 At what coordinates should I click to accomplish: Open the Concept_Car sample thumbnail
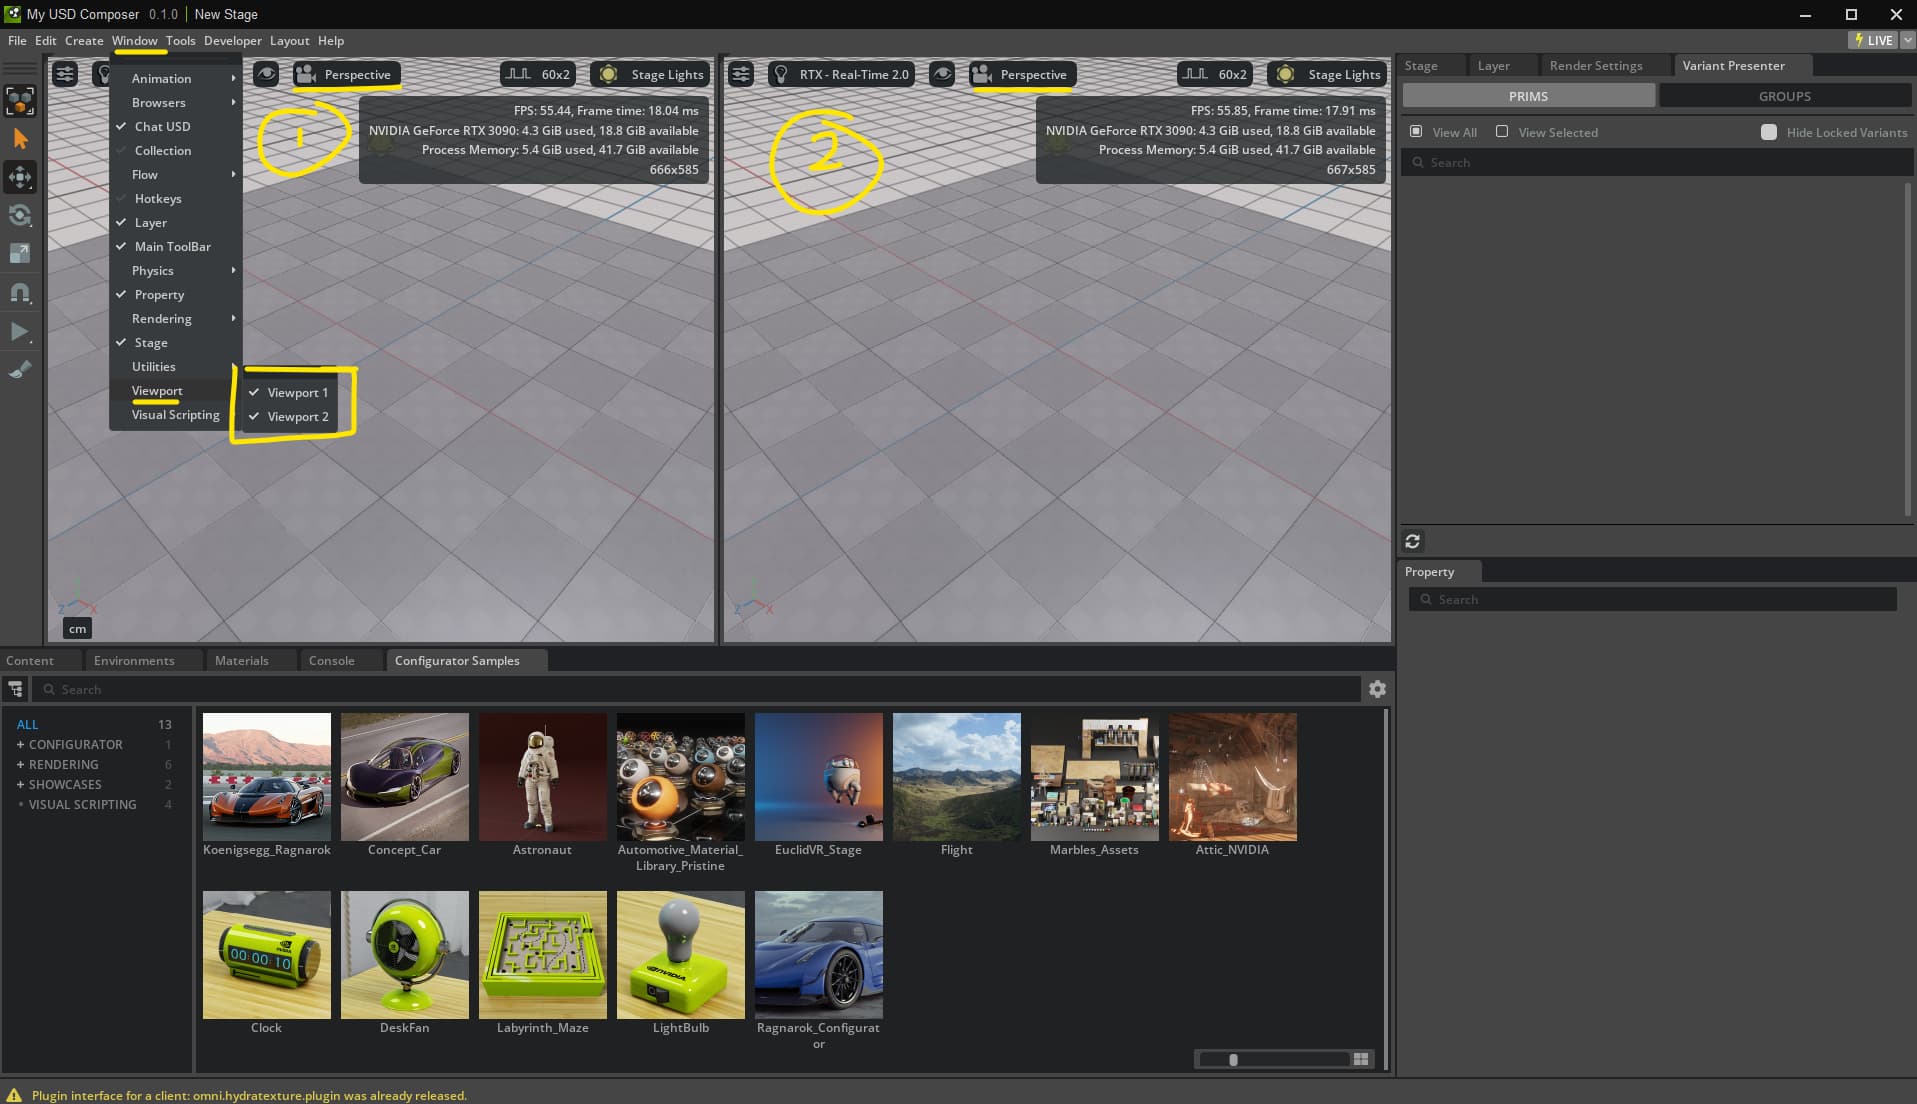click(404, 776)
